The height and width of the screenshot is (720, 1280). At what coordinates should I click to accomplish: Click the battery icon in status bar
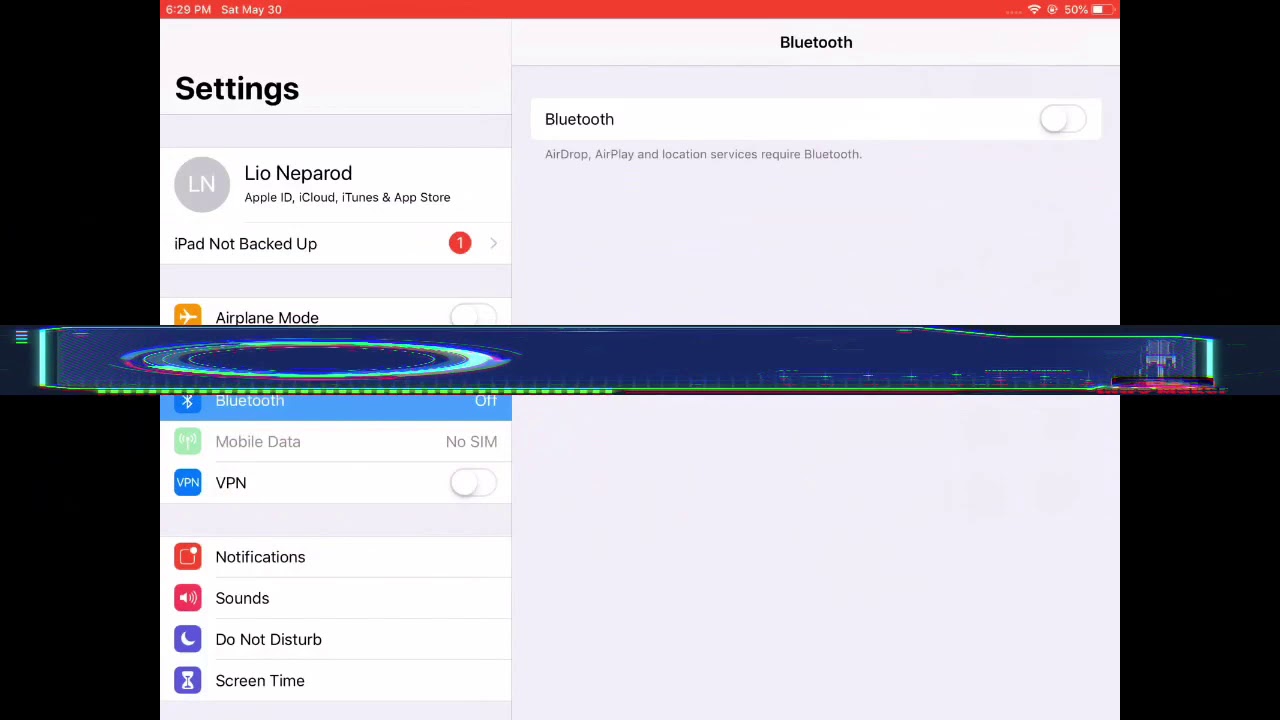(1101, 9)
